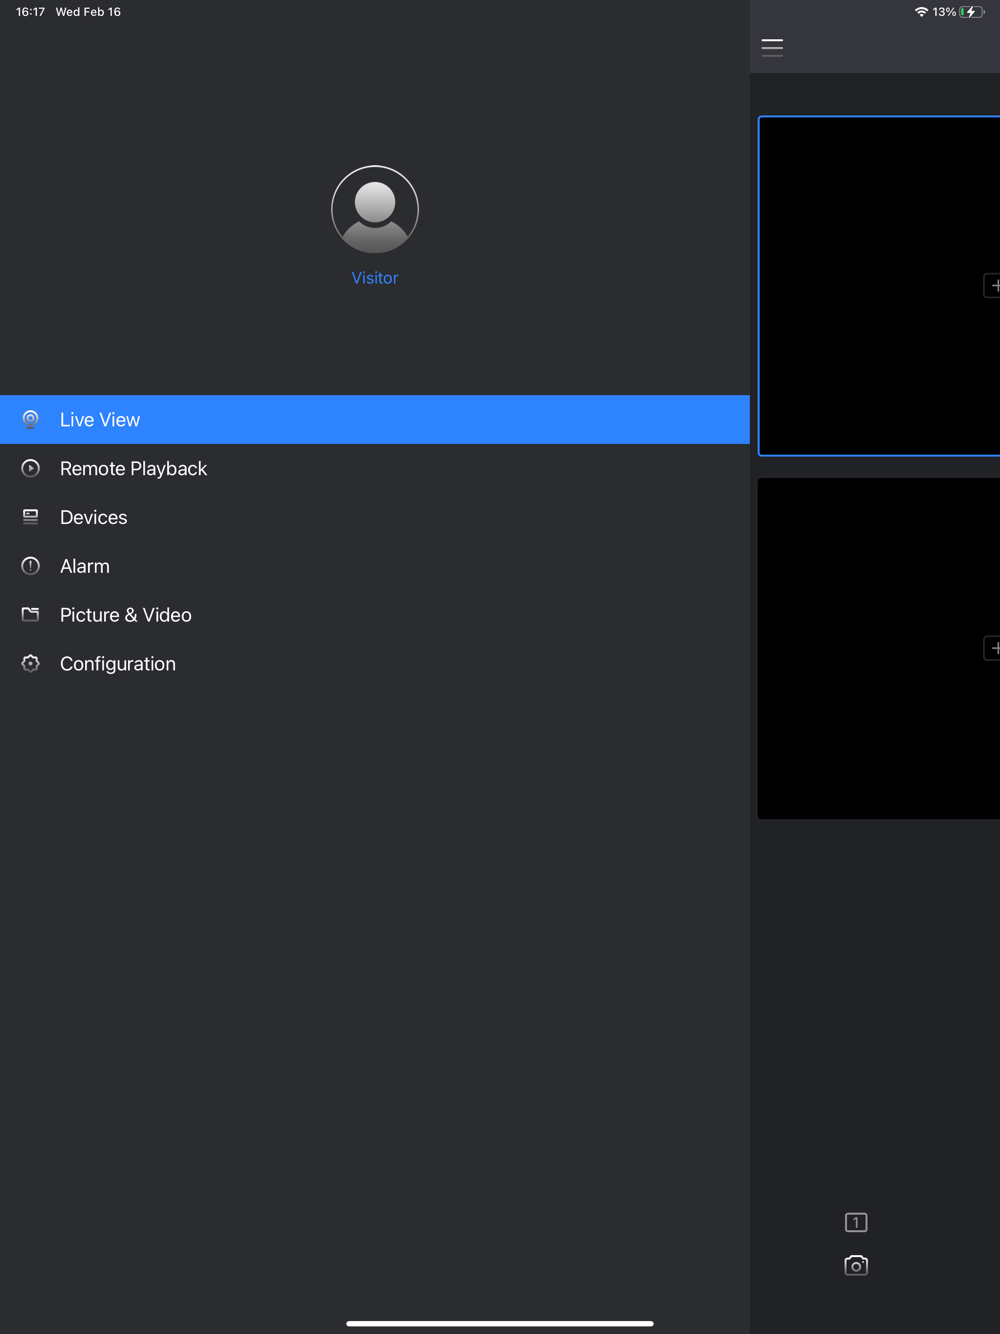Switch to single-window layout icon
The height and width of the screenshot is (1334, 1000).
coord(856,1222)
